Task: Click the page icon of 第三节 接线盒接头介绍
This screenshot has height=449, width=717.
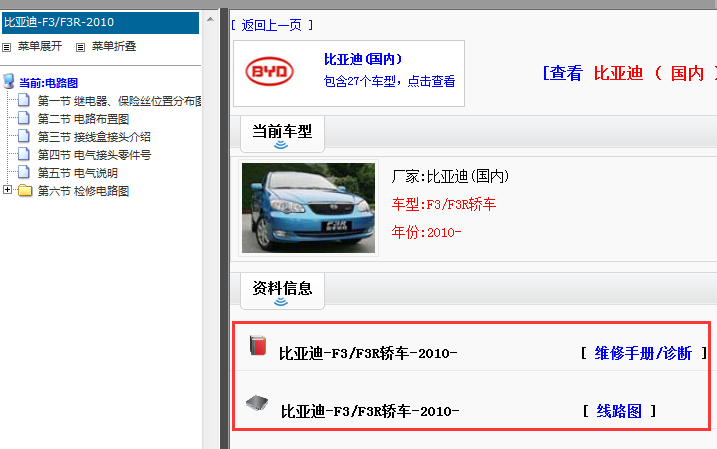Action: pyautogui.click(x=24, y=136)
